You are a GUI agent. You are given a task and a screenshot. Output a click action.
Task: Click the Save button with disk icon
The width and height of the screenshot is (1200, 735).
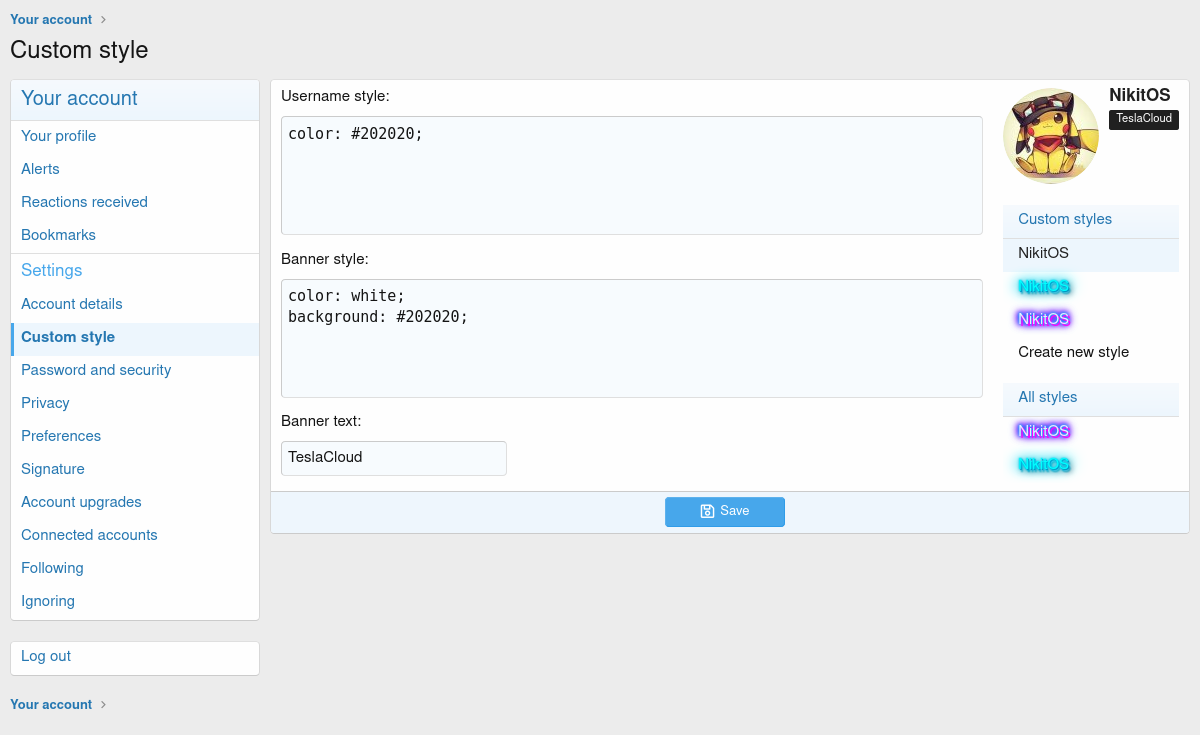(724, 511)
